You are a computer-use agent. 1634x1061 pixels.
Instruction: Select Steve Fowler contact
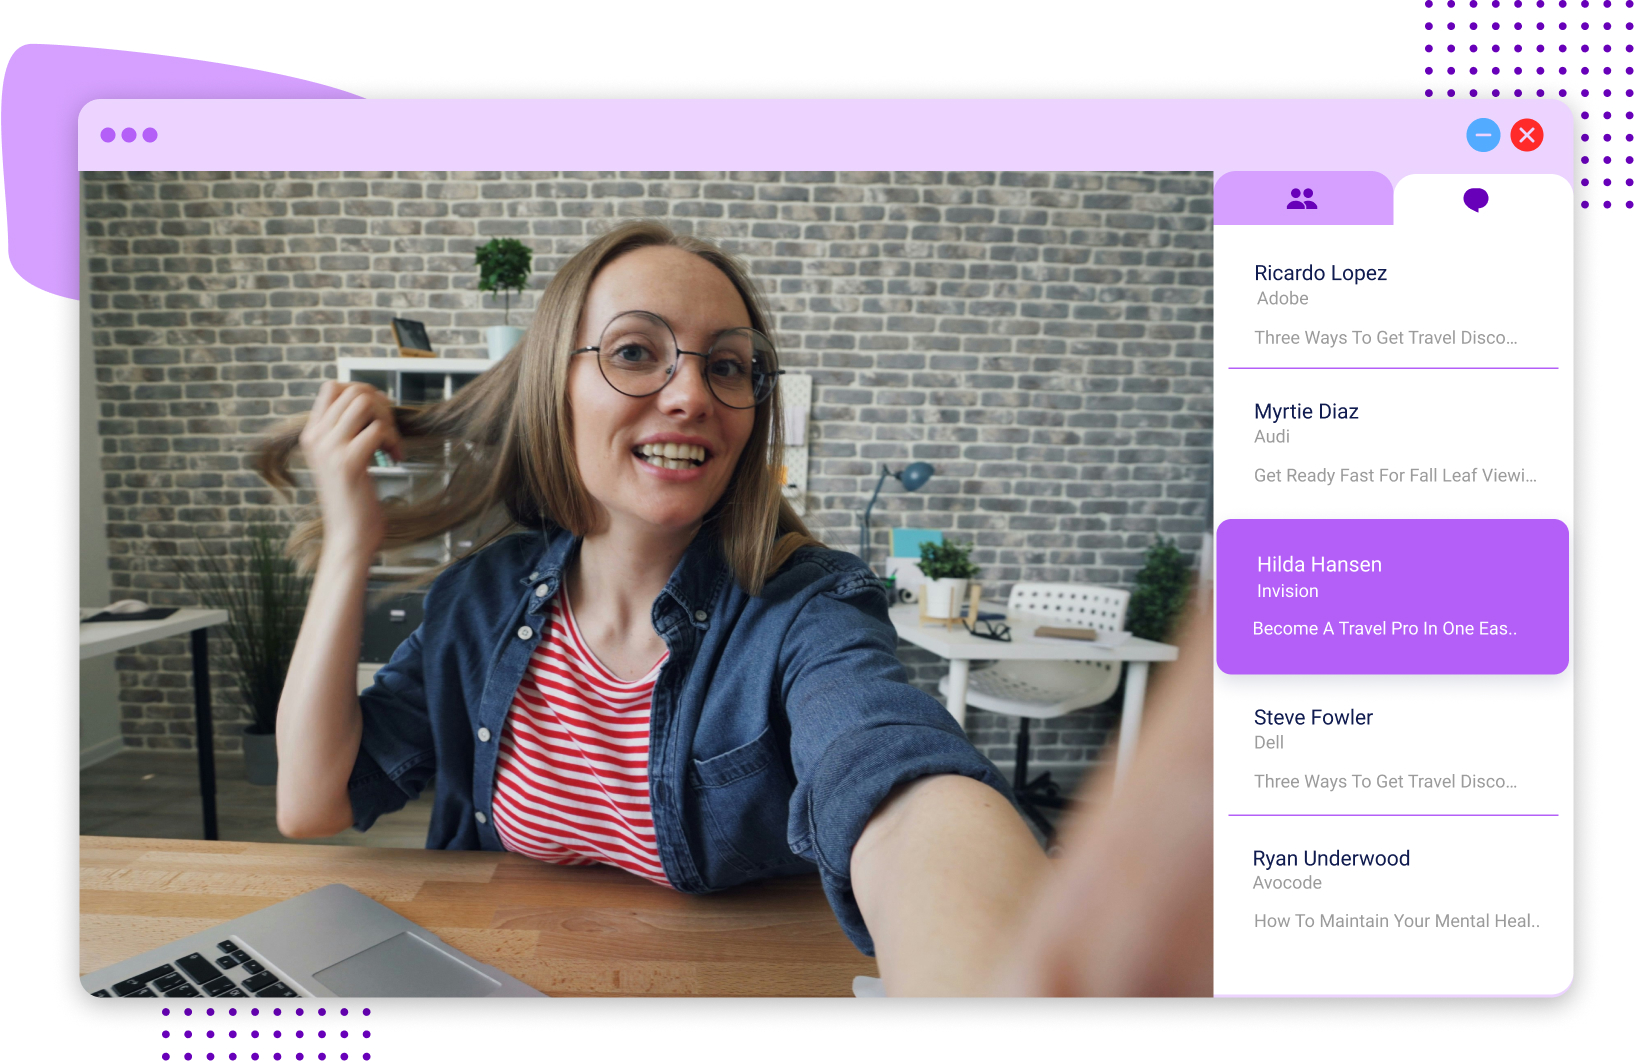point(1313,717)
